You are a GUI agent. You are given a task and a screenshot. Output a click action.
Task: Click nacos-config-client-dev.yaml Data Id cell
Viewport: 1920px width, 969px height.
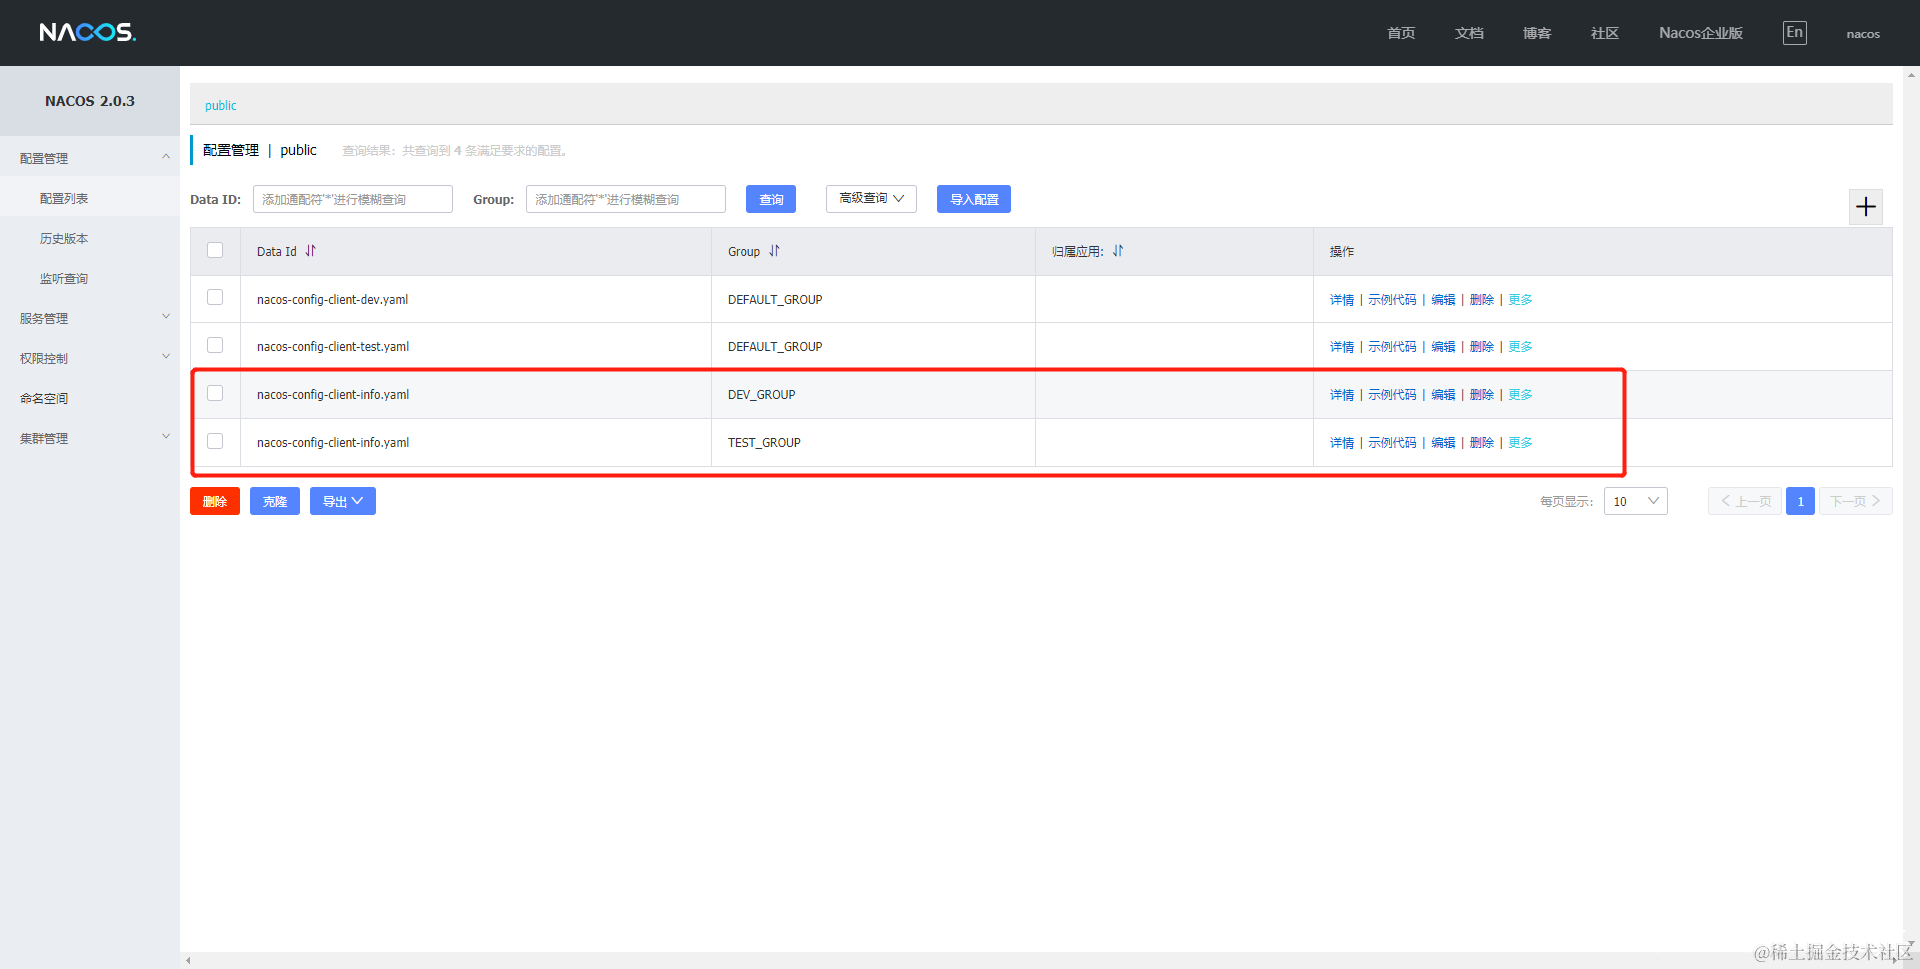pyautogui.click(x=332, y=300)
